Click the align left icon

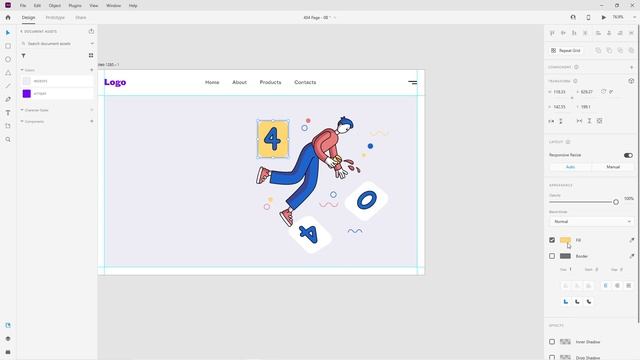click(598, 33)
